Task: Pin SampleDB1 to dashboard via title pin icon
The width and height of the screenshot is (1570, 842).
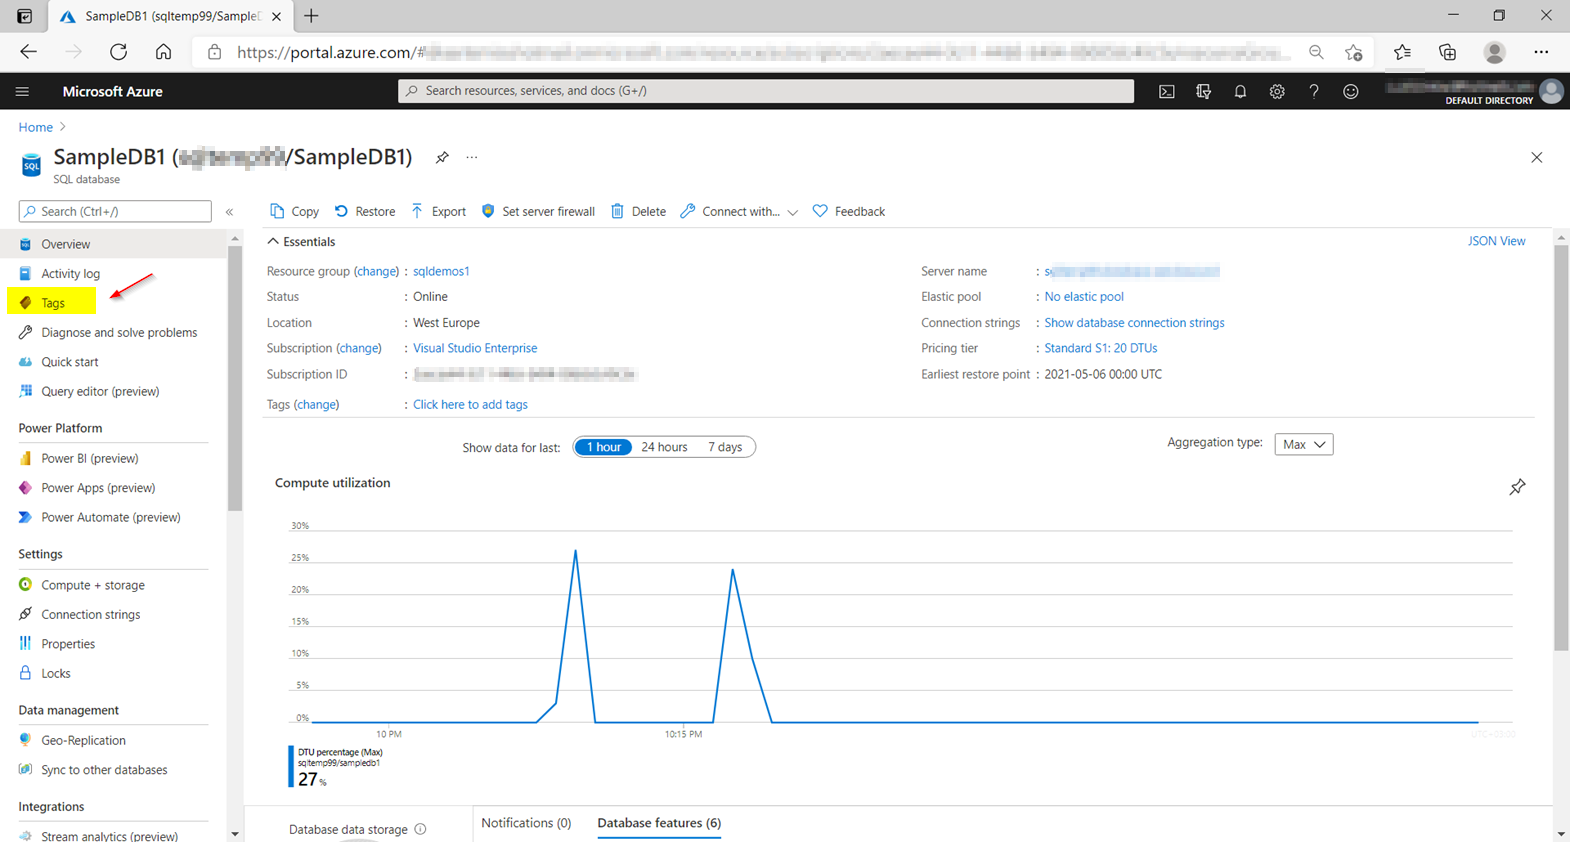Action: pyautogui.click(x=442, y=157)
